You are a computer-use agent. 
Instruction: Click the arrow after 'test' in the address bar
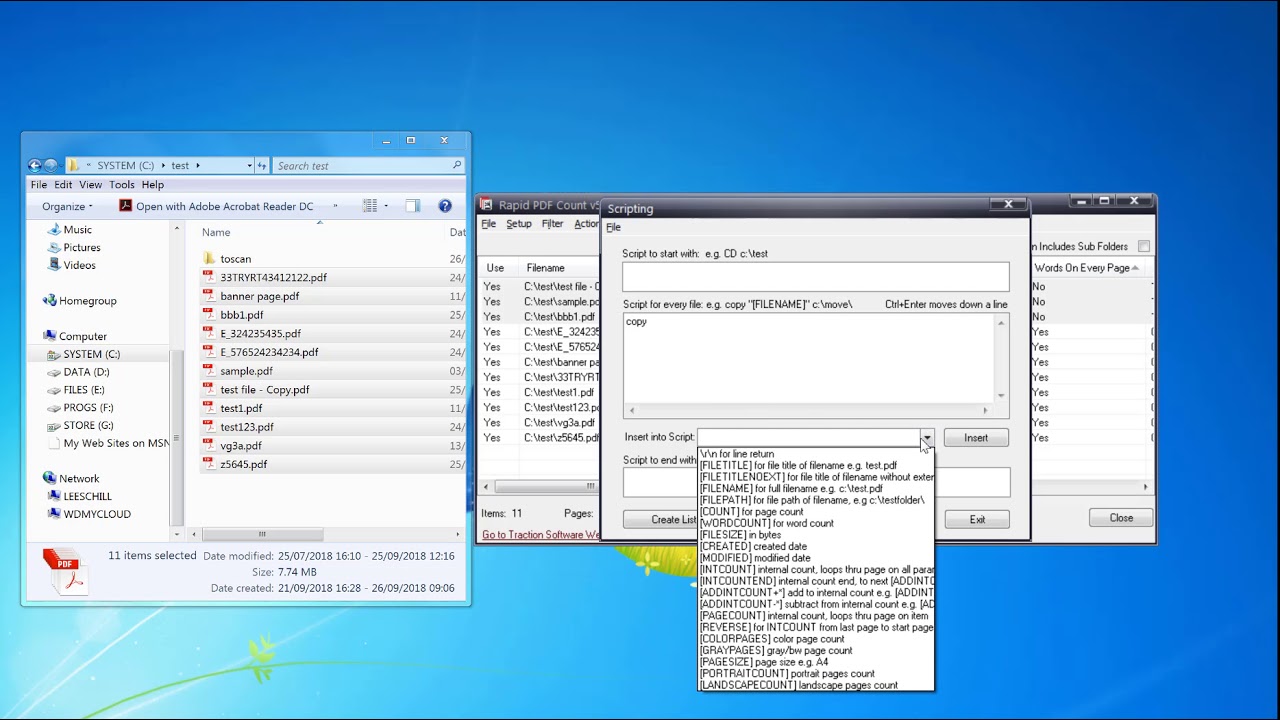198,165
